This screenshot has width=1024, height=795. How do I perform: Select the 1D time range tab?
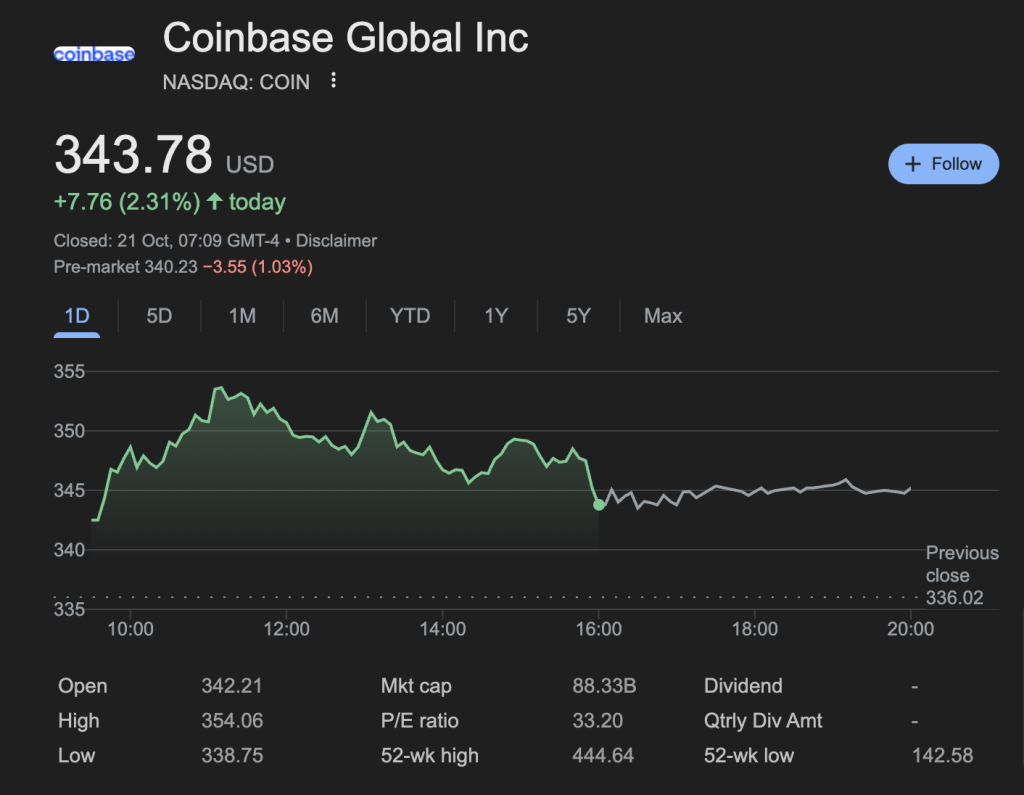pyautogui.click(x=77, y=316)
